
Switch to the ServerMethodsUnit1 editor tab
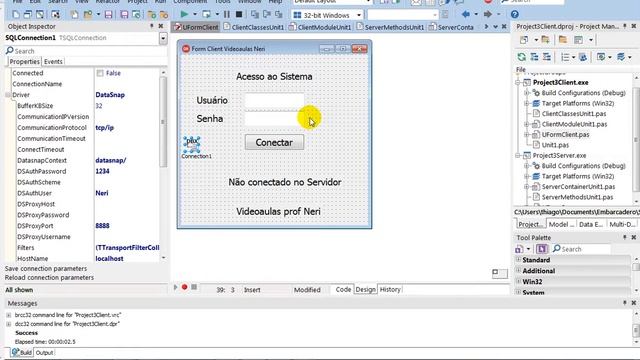(390, 27)
